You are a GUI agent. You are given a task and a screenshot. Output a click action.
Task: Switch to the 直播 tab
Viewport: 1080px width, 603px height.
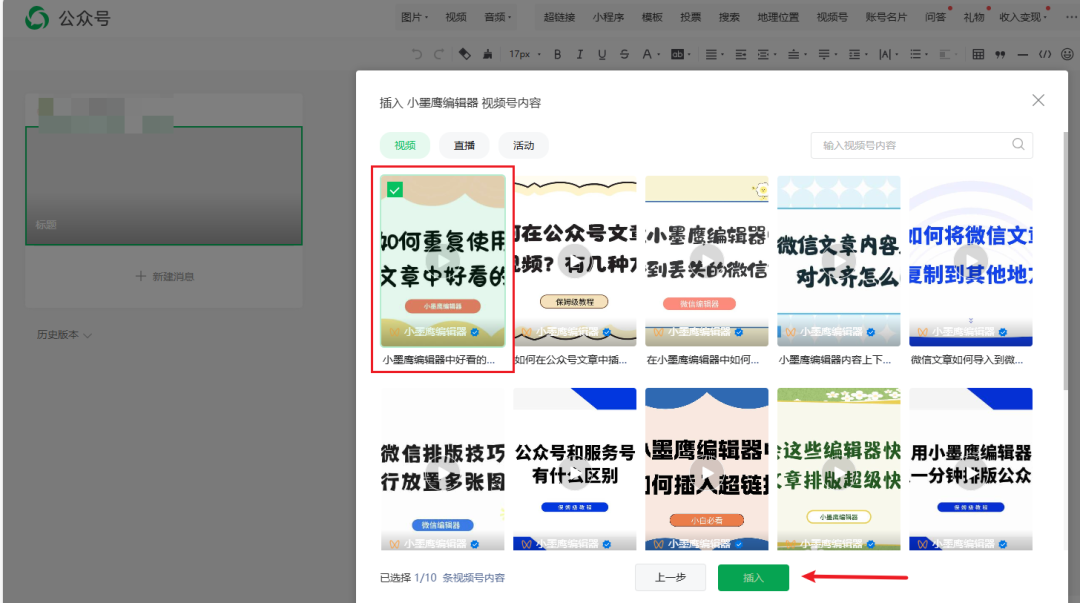464,145
